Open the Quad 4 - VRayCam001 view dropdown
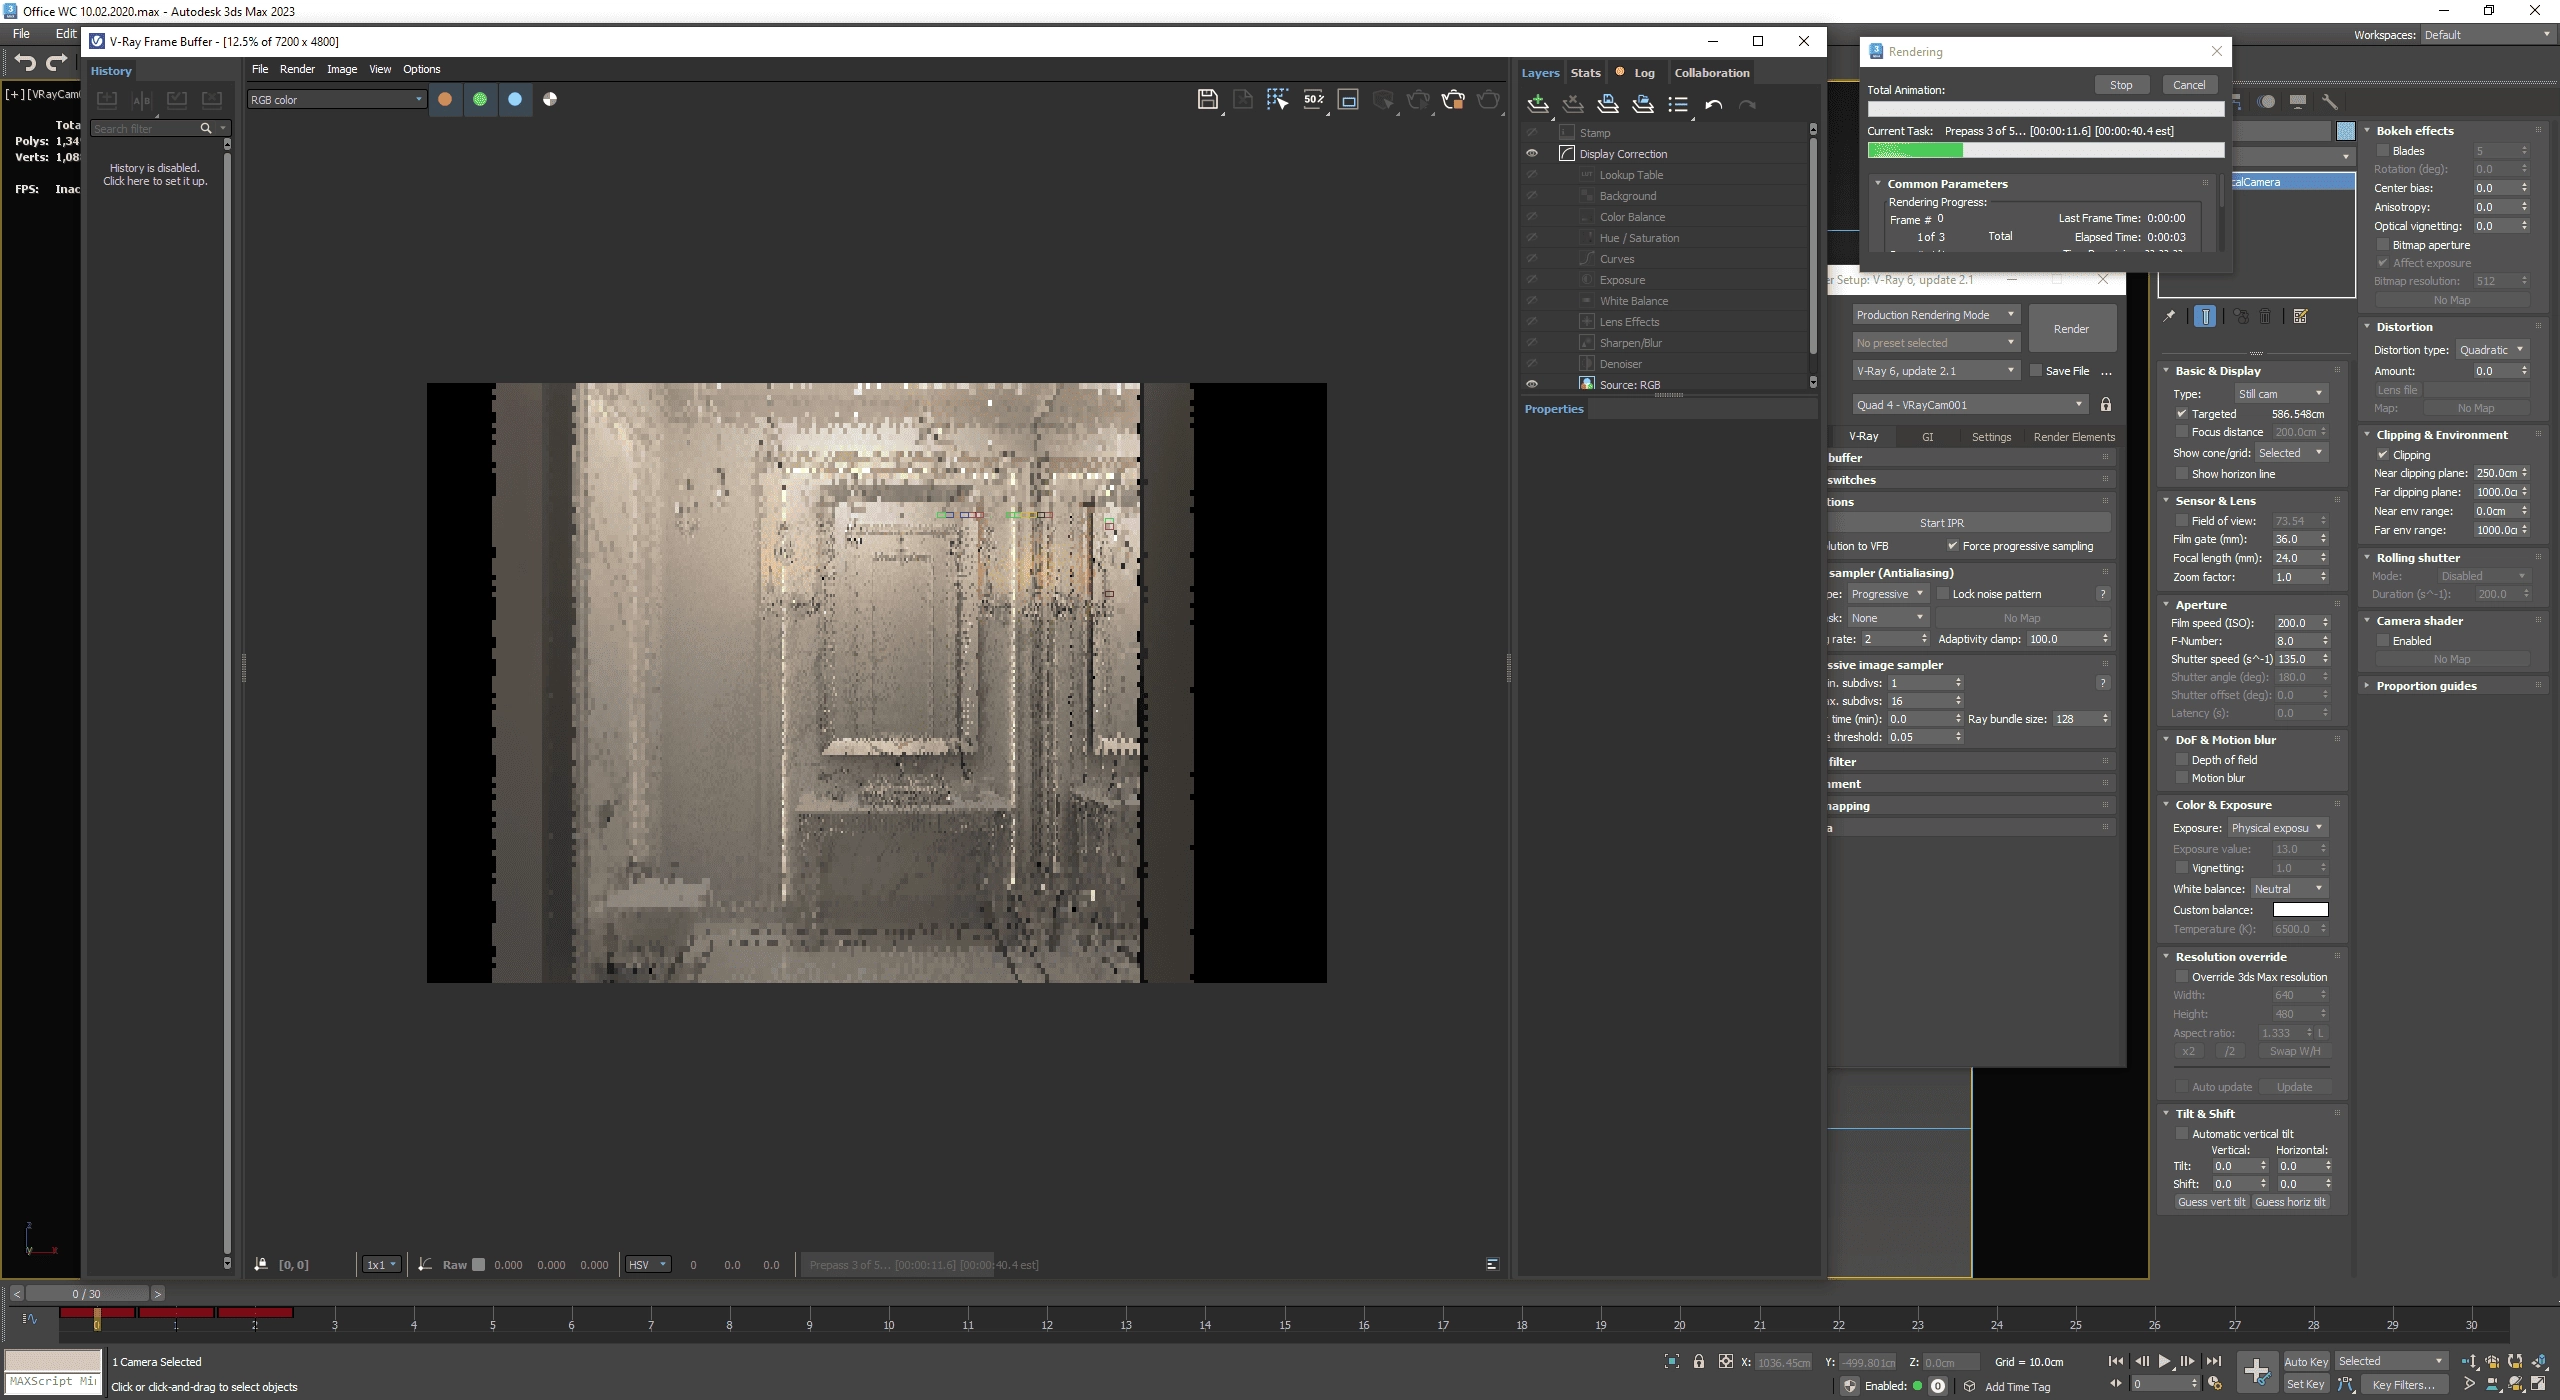 [1970, 404]
